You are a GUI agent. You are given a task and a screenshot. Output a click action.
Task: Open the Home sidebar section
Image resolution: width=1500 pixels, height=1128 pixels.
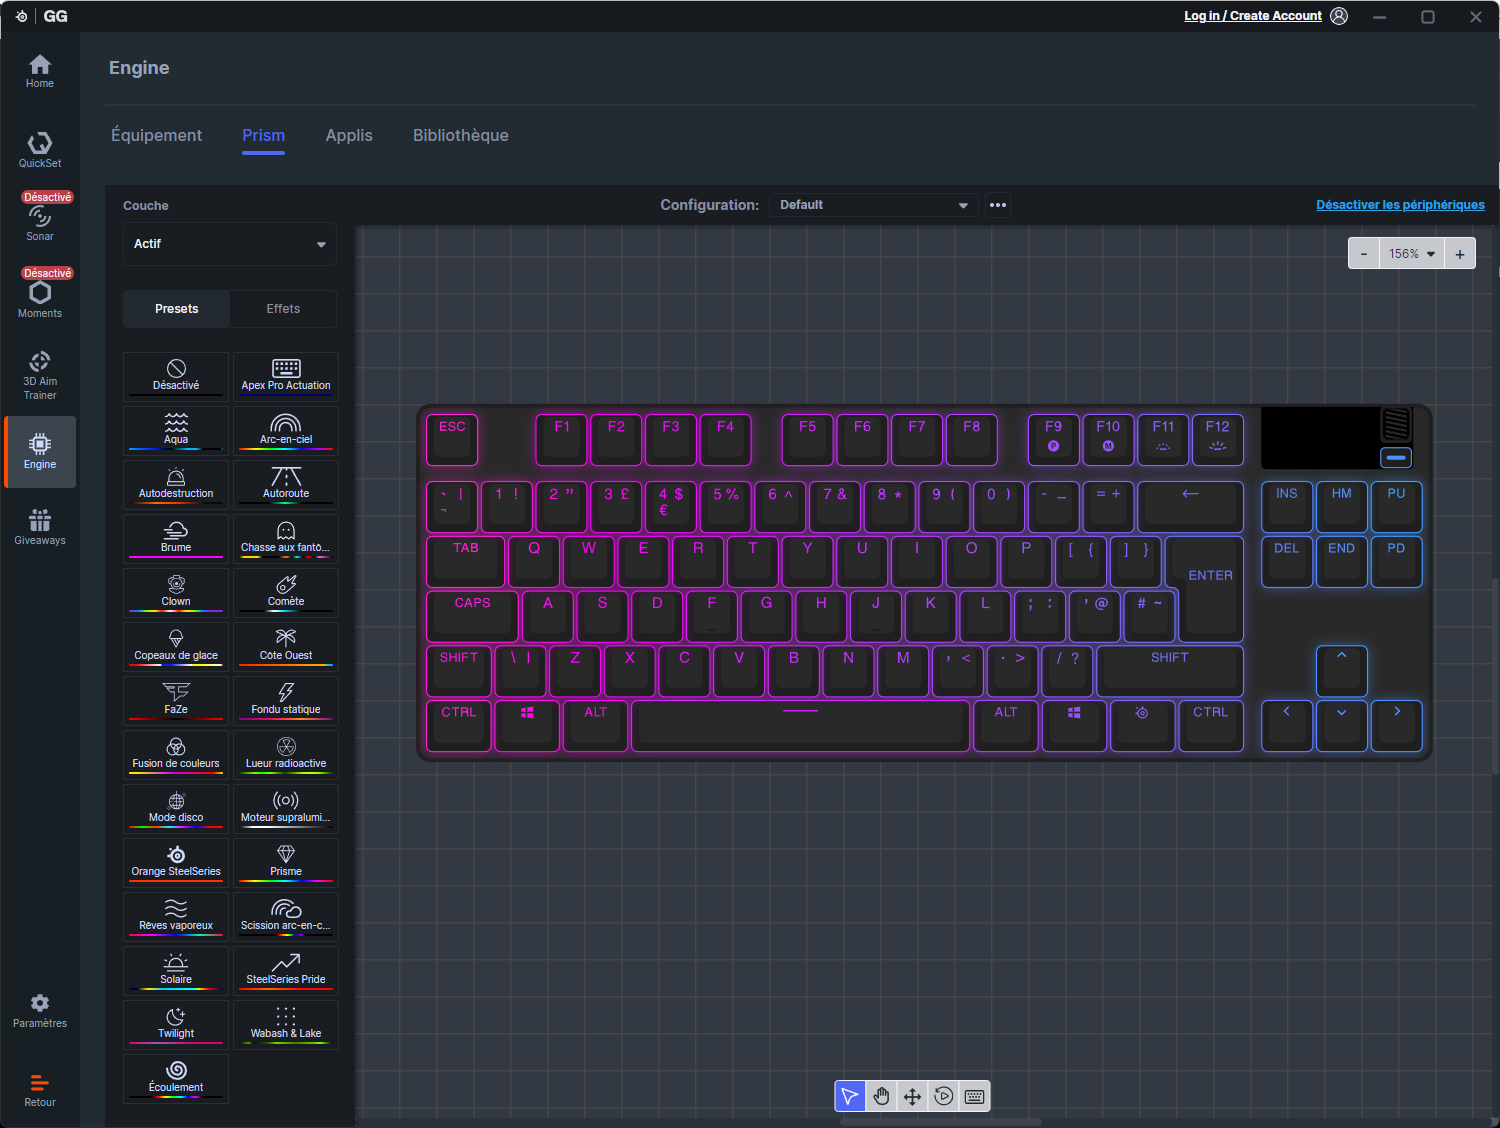click(x=40, y=71)
